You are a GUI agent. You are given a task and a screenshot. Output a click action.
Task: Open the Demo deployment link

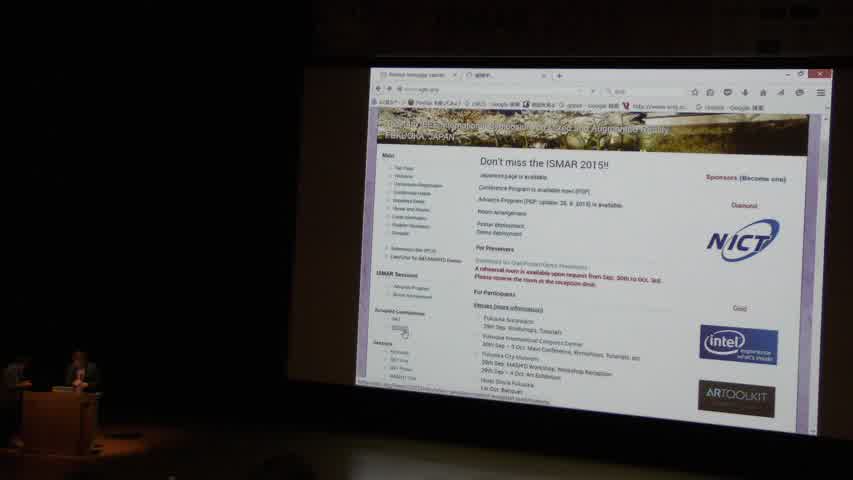(x=499, y=233)
